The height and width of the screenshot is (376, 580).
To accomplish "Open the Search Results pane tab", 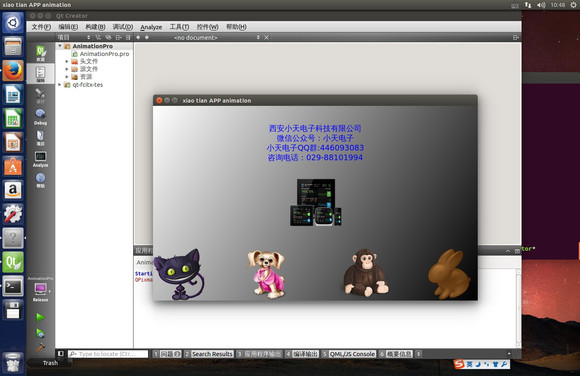I will click(x=209, y=354).
